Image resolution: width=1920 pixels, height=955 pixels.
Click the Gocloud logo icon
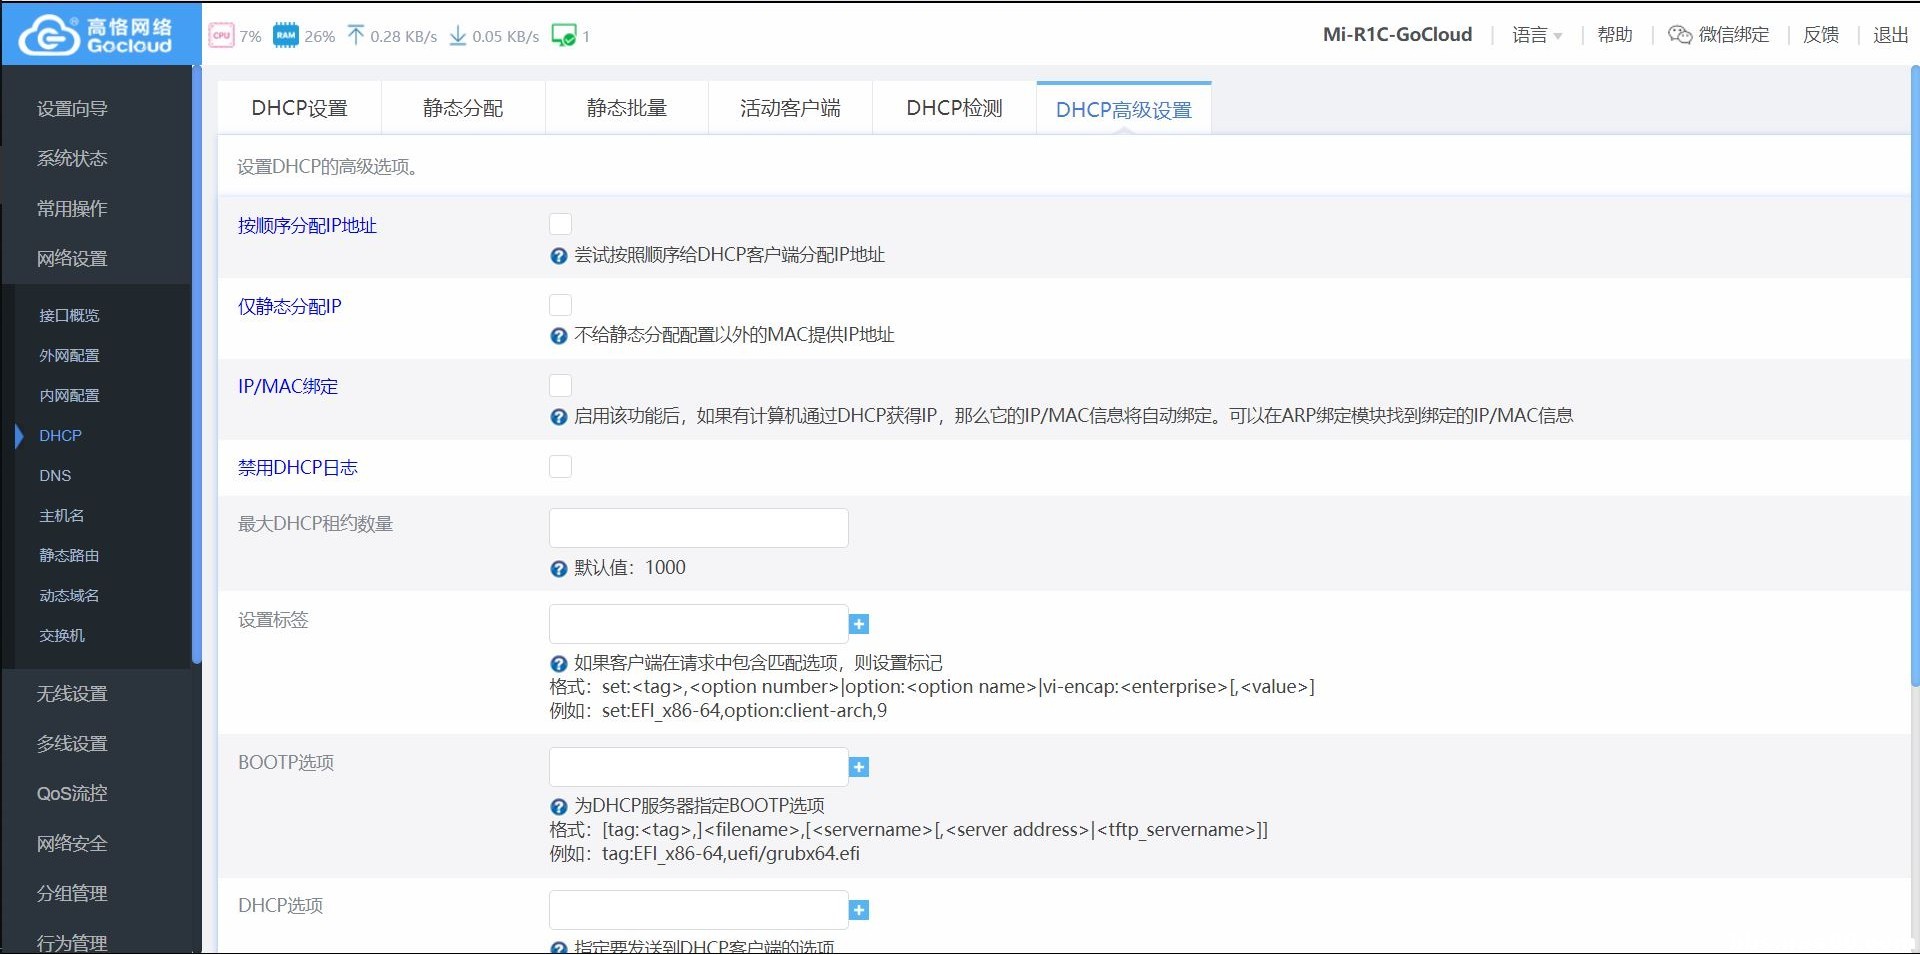[x=49, y=36]
